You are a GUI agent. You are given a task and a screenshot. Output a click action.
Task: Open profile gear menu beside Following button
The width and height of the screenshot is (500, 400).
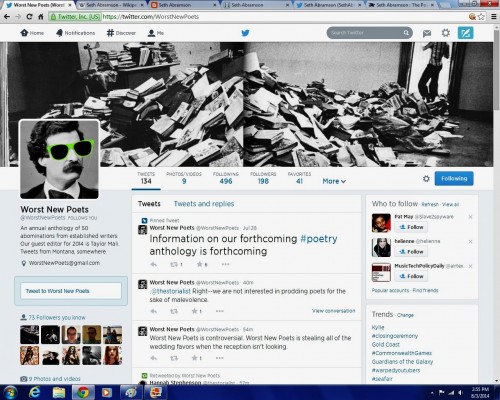point(426,179)
